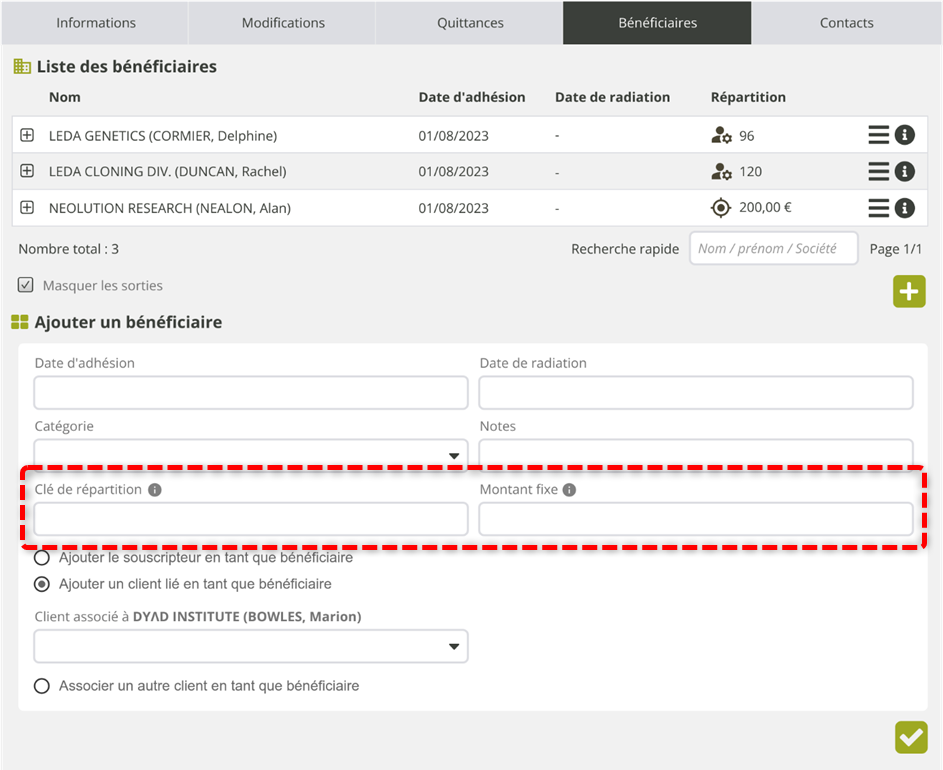Viewport: 943px width, 770px height.
Task: Click the Recherche rapide search field
Action: point(773,249)
